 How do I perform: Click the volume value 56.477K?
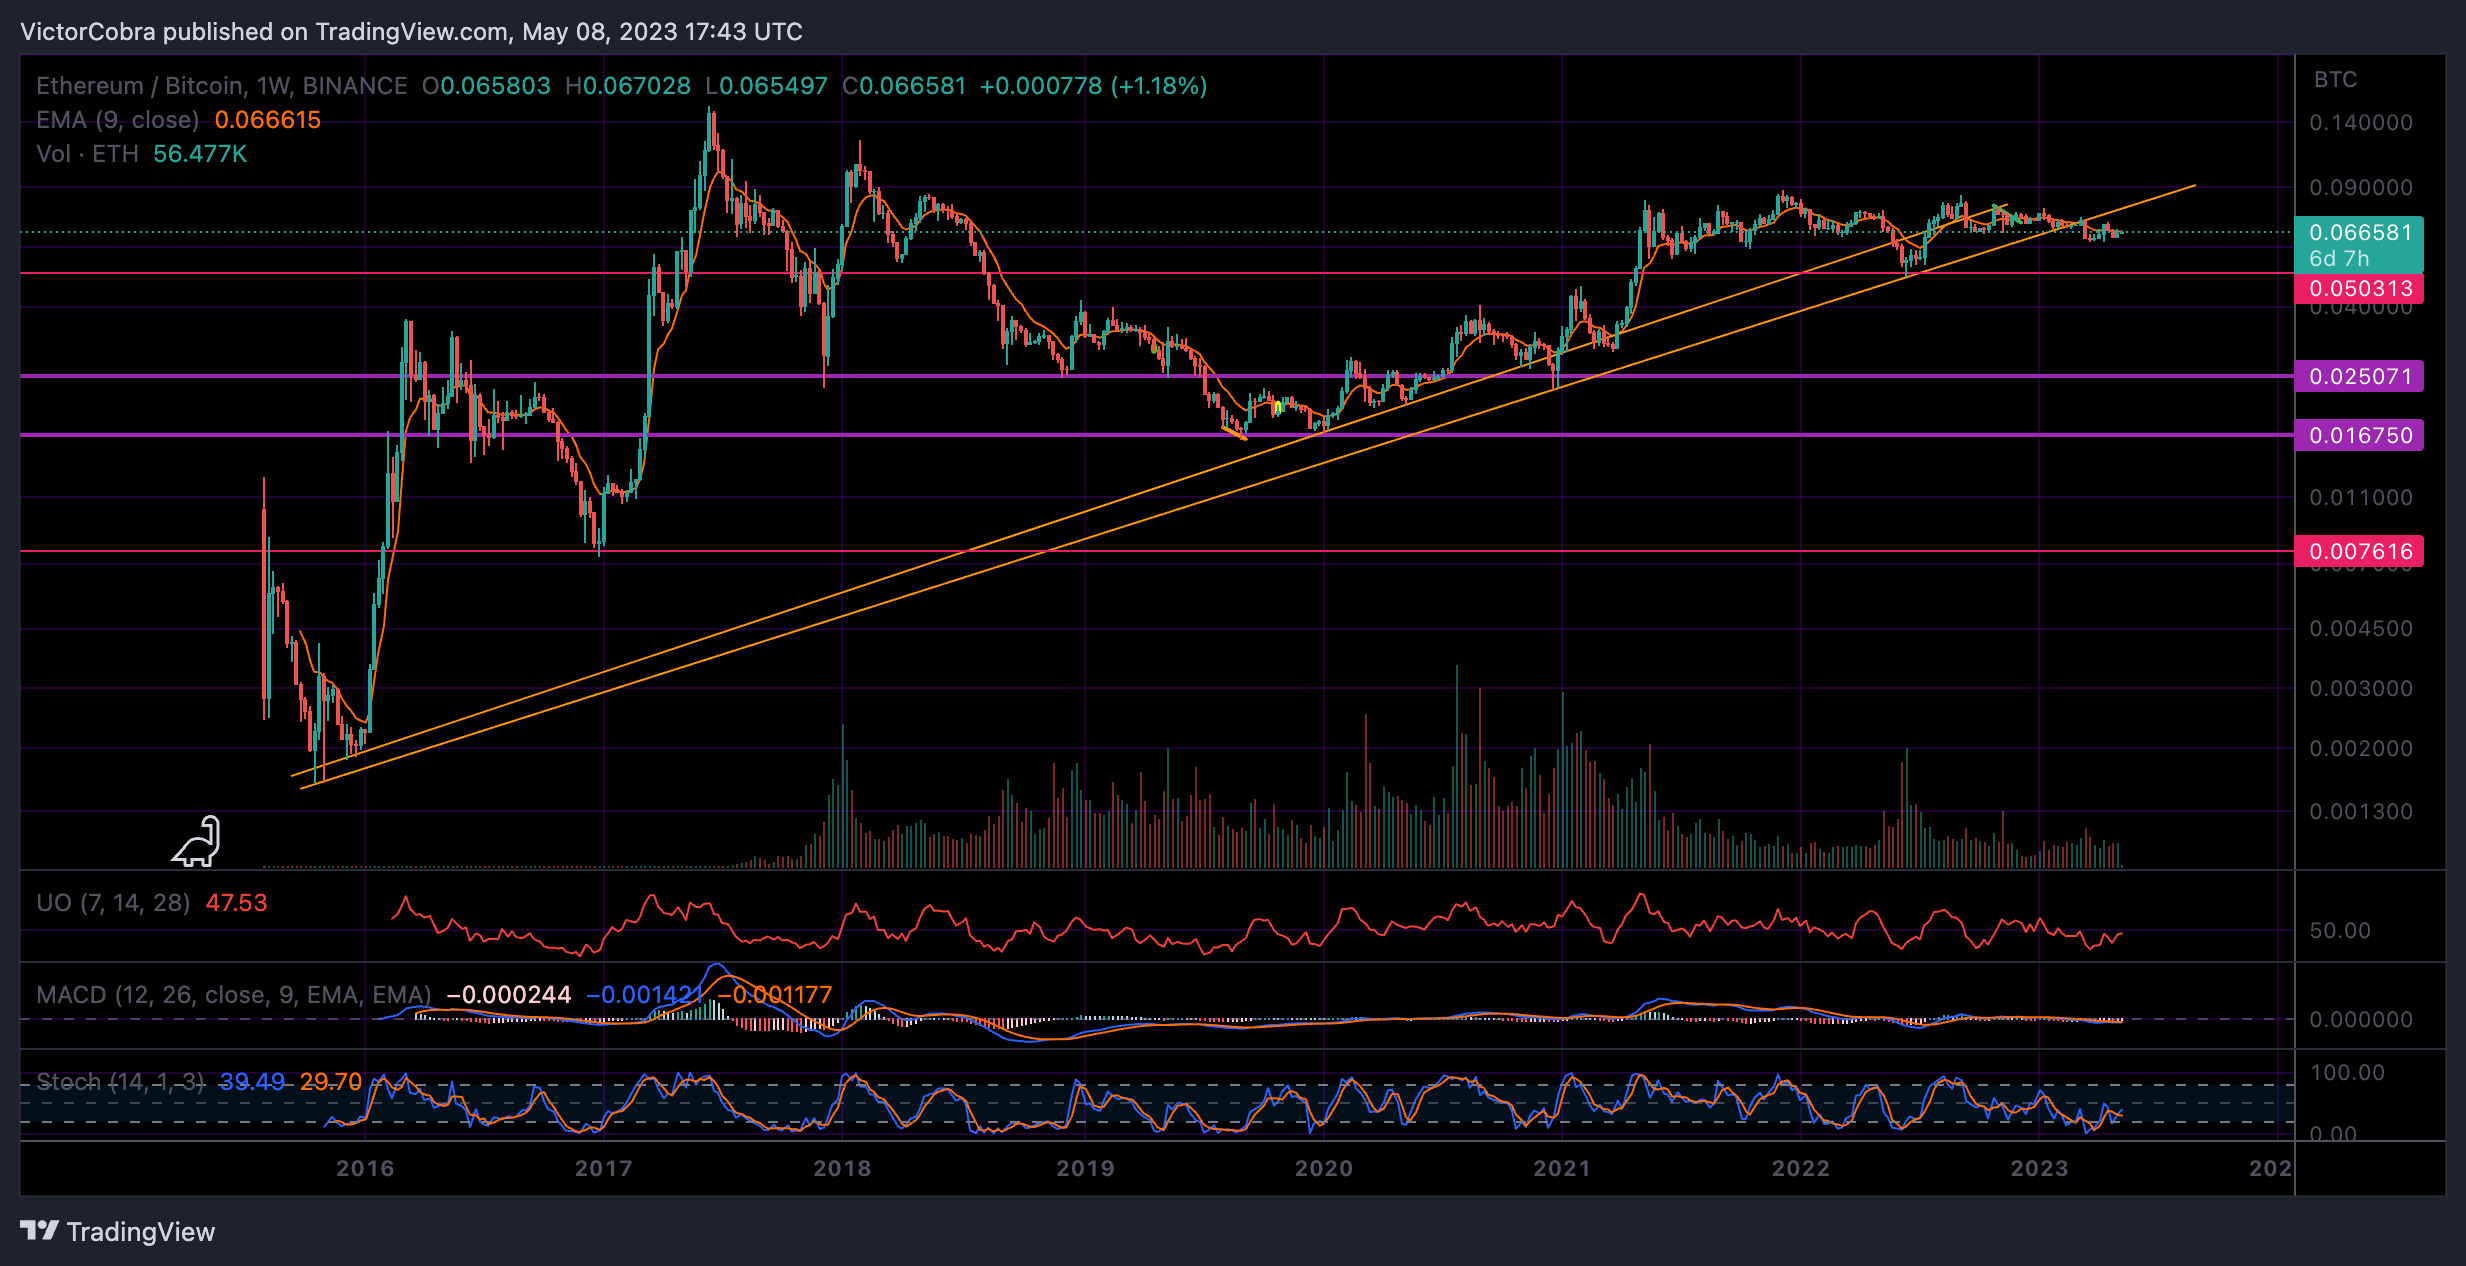[200, 154]
